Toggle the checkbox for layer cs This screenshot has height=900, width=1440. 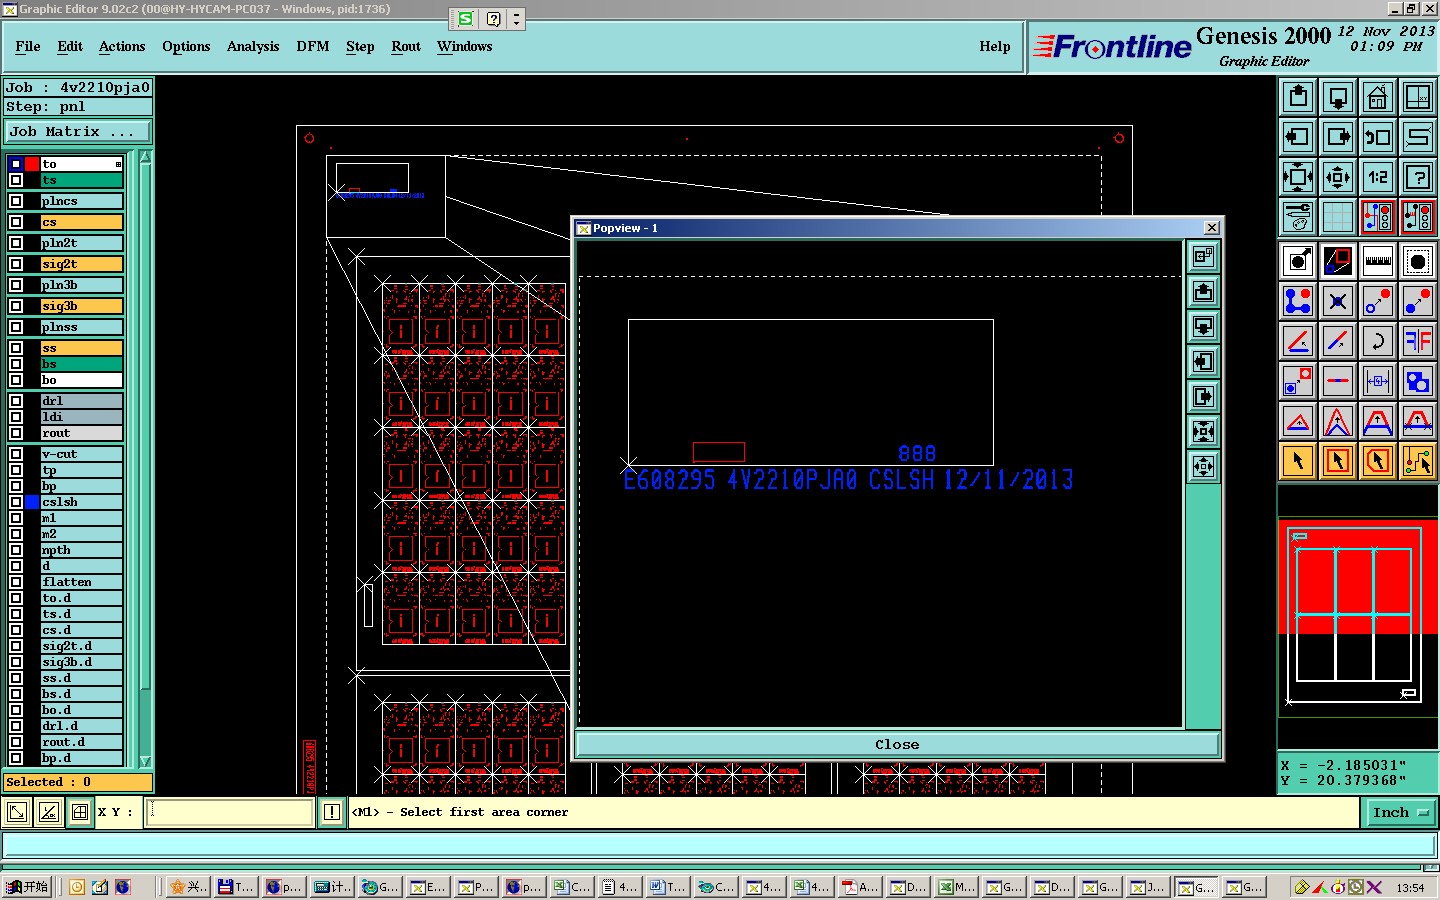[x=16, y=222]
